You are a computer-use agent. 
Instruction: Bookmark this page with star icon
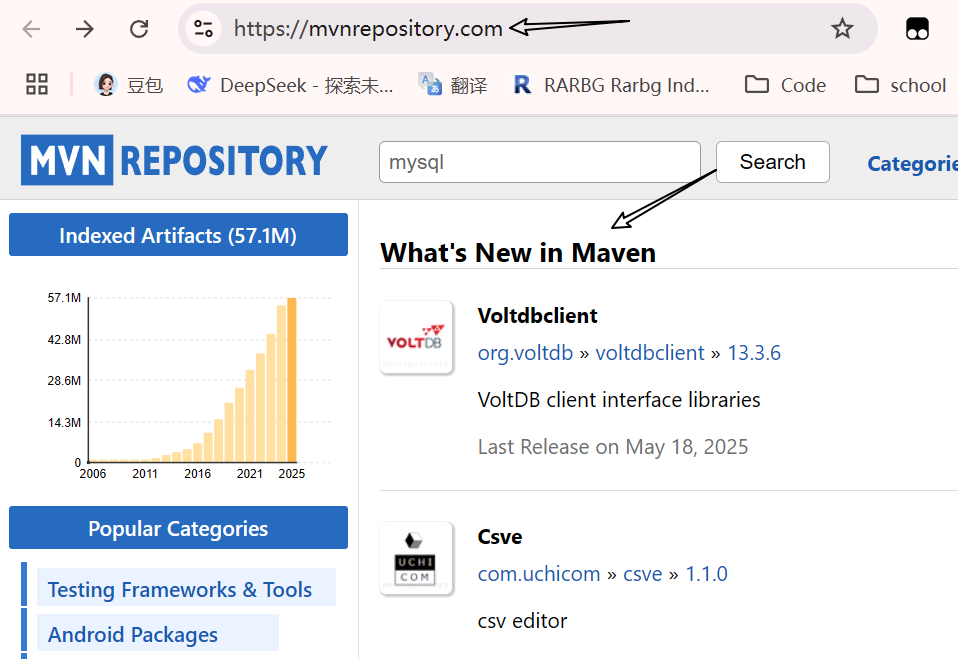tap(842, 29)
